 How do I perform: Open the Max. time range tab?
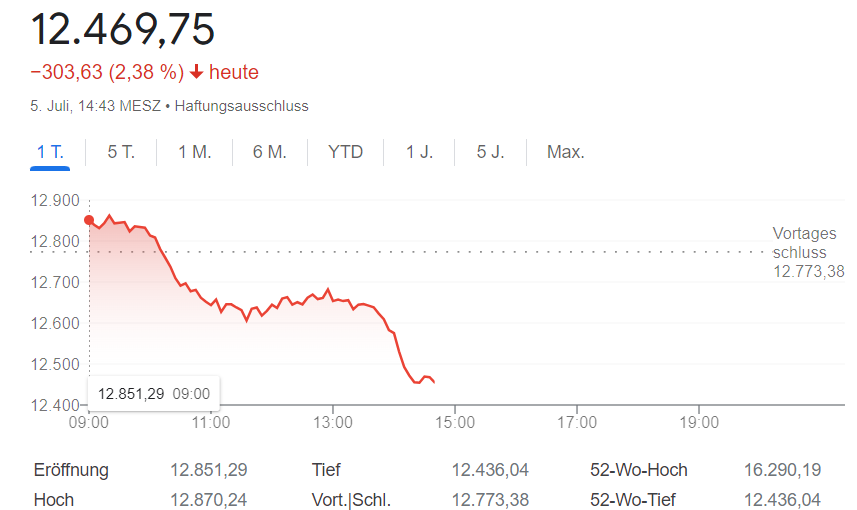566,152
